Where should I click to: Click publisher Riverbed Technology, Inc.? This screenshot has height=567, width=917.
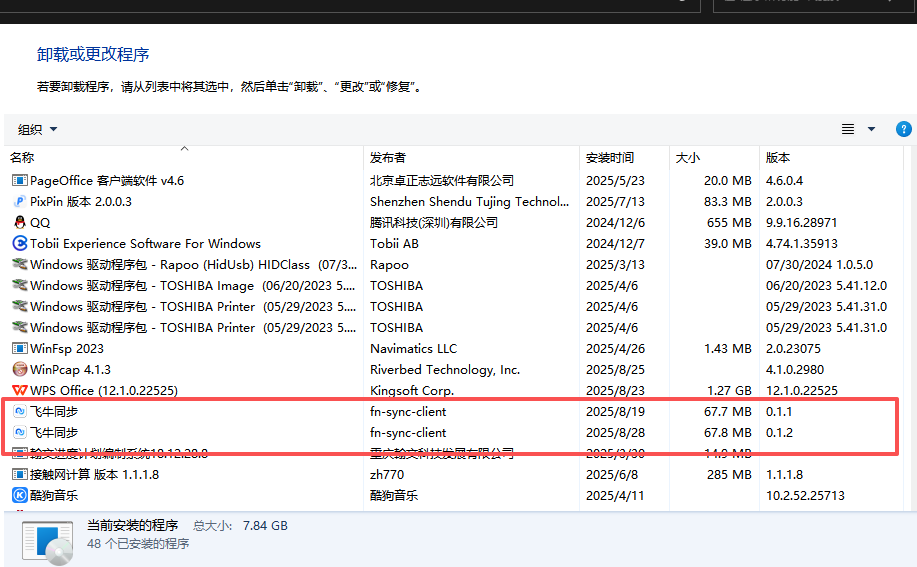(445, 370)
